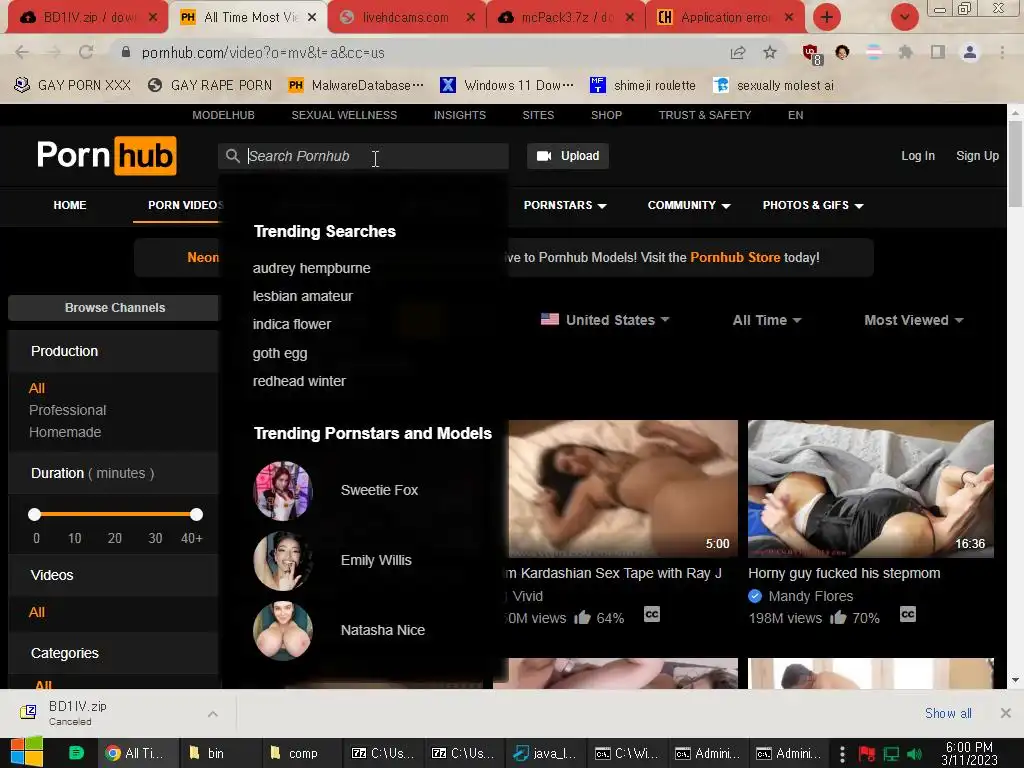Open the SHOP top link

pos(606,115)
